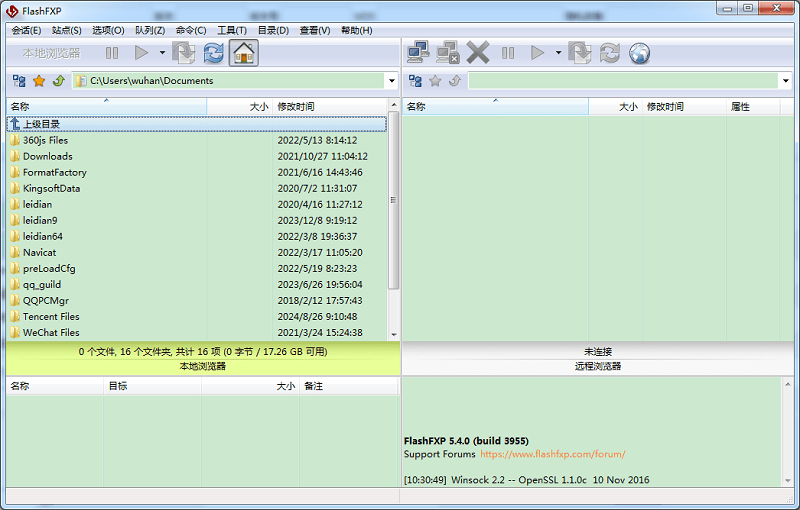Click the Disconnect icon in remote toolbar
The height and width of the screenshot is (510, 800).
coord(448,53)
